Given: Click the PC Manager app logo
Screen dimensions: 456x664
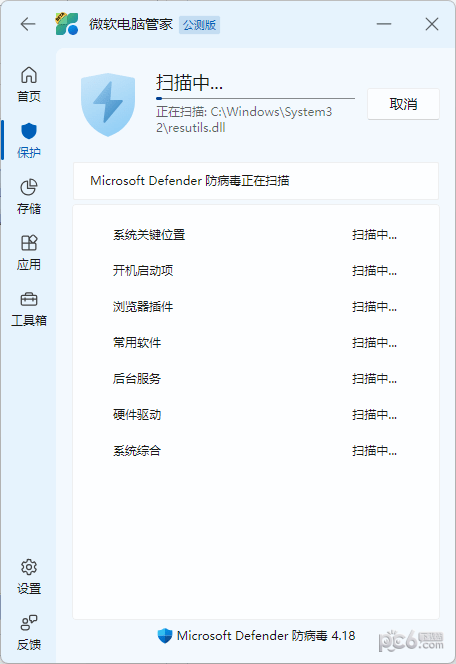Looking at the screenshot, I should [67, 24].
